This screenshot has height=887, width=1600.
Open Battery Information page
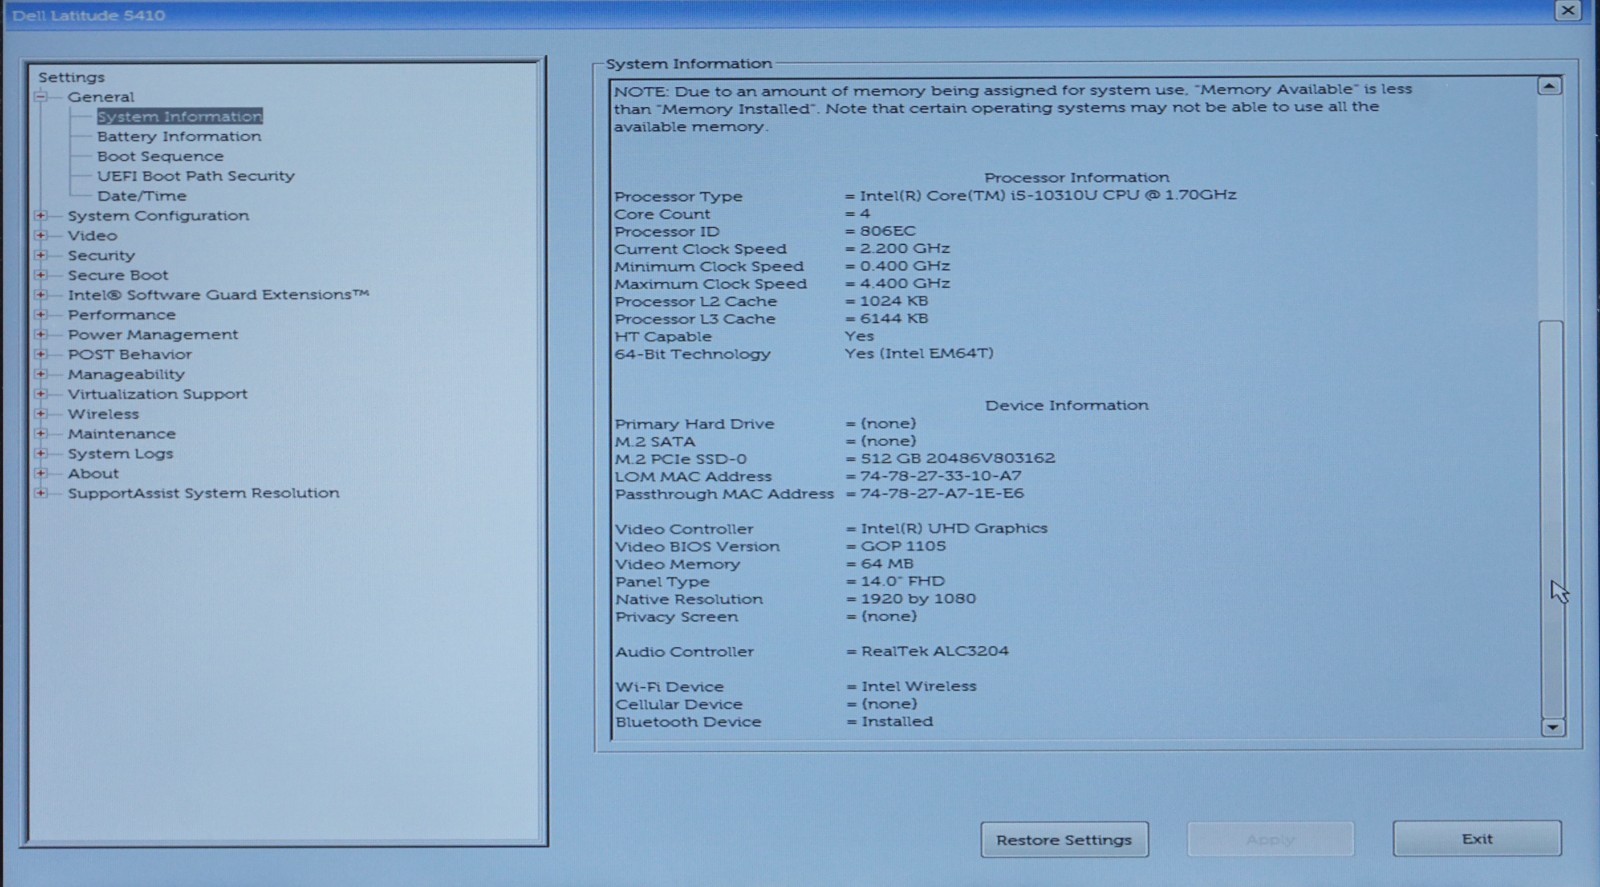click(179, 137)
